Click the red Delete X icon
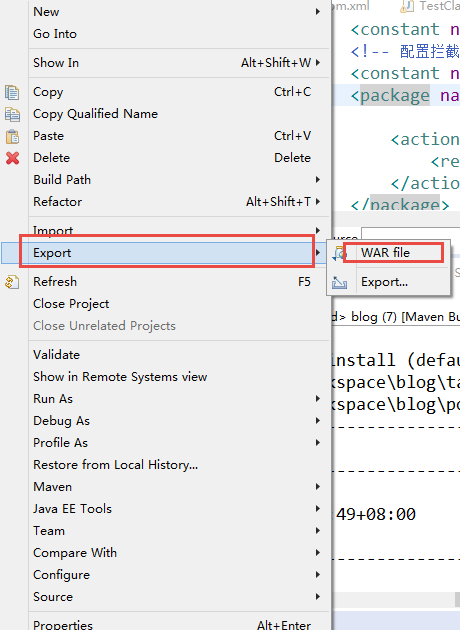The image size is (460, 630). [x=12, y=158]
